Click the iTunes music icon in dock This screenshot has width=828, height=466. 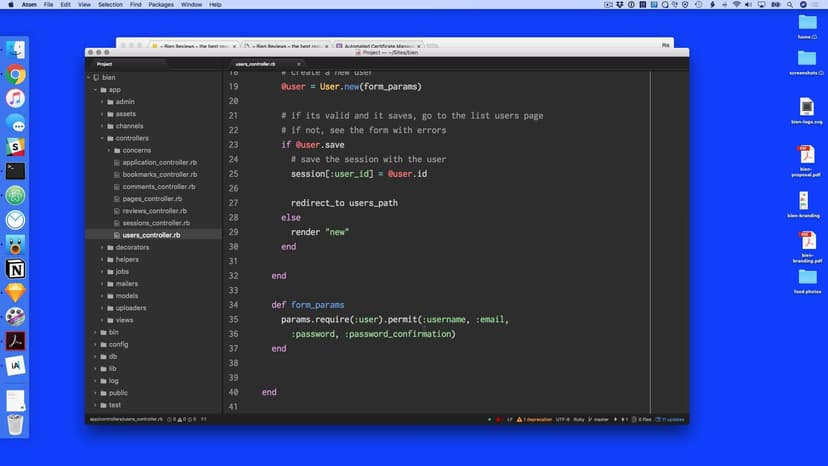(x=15, y=98)
